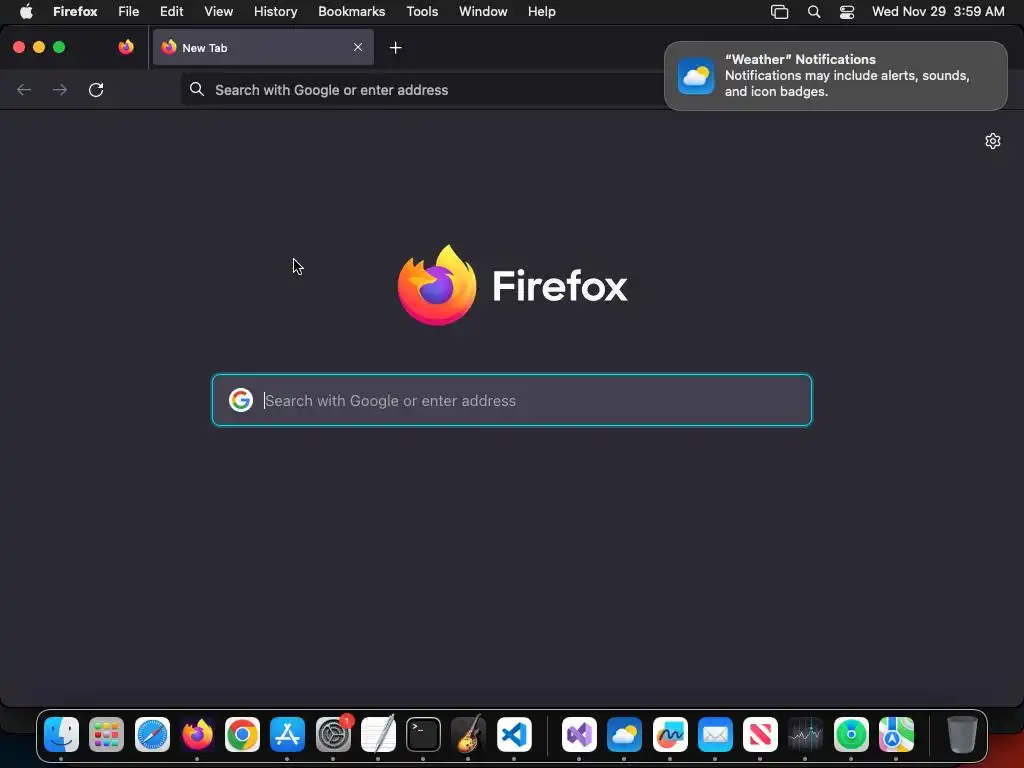Go back to previous page
The image size is (1024, 768).
click(24, 89)
